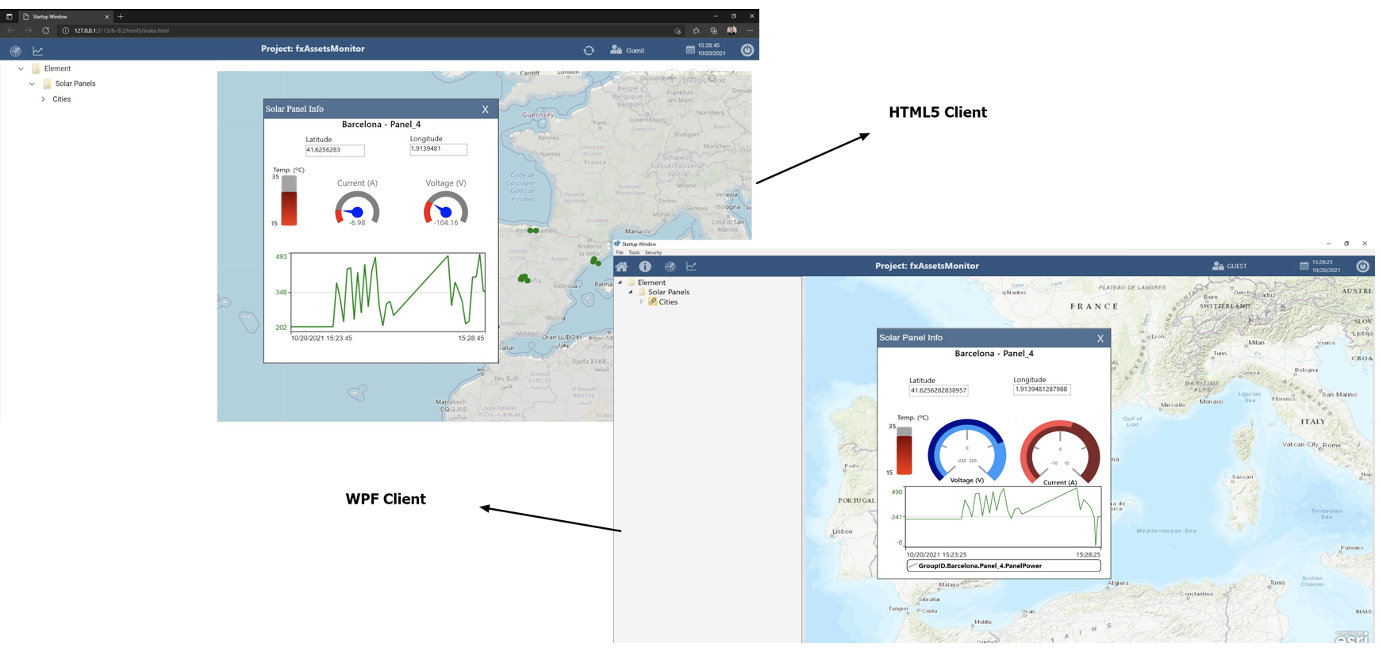Viewport: 1380px width, 656px height.
Task: Open new browser tab with plus icon
Action: click(x=120, y=17)
